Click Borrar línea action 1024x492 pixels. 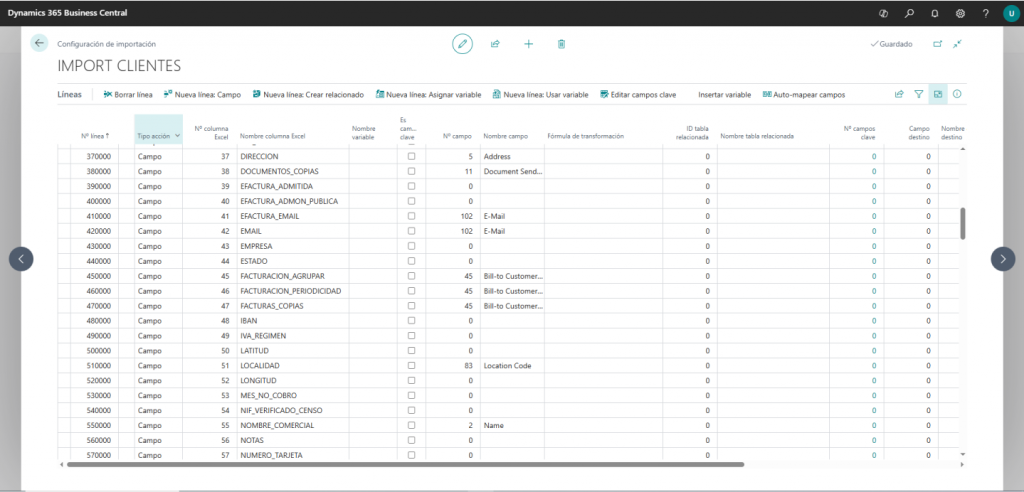coord(127,94)
